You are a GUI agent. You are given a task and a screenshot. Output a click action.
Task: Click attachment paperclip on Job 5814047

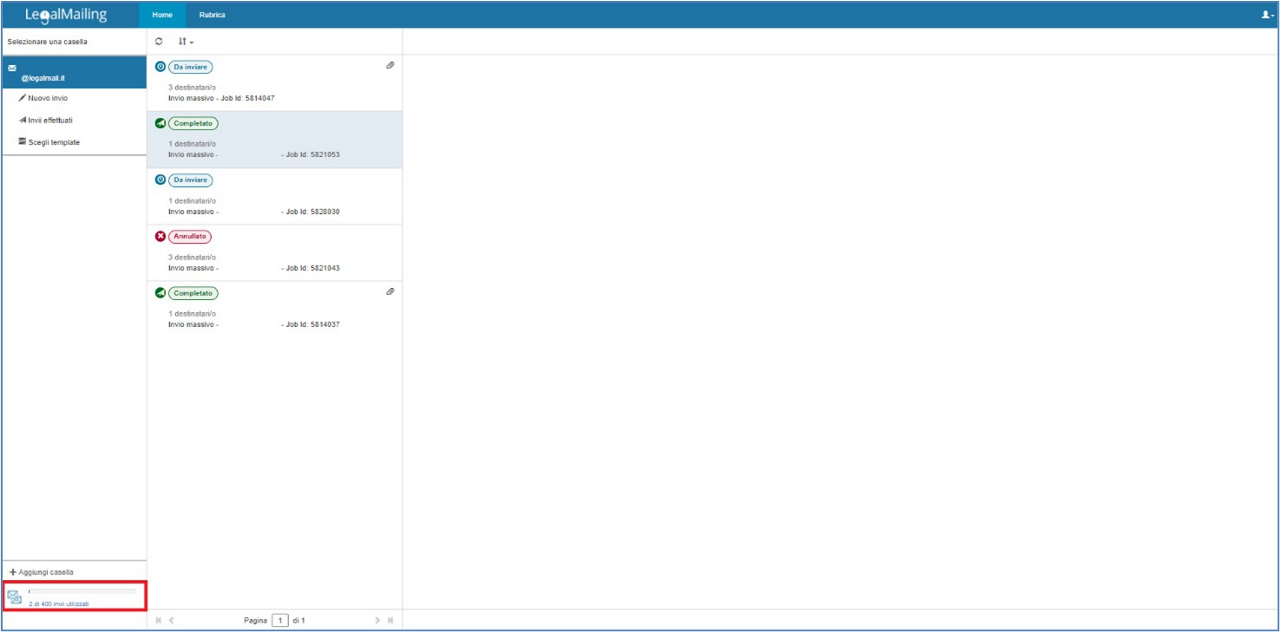coord(390,65)
